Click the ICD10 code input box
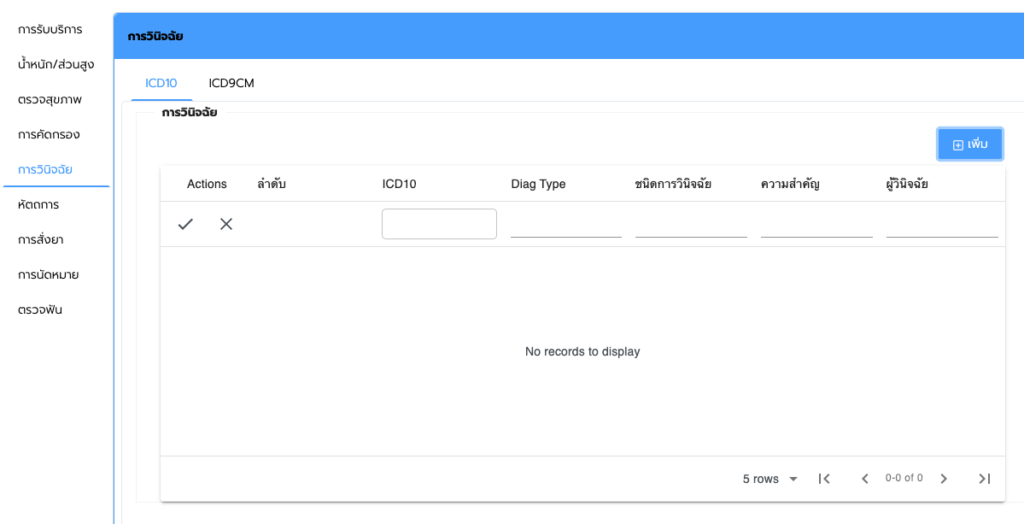Viewport: 1024px width, 524px height. coord(439,224)
